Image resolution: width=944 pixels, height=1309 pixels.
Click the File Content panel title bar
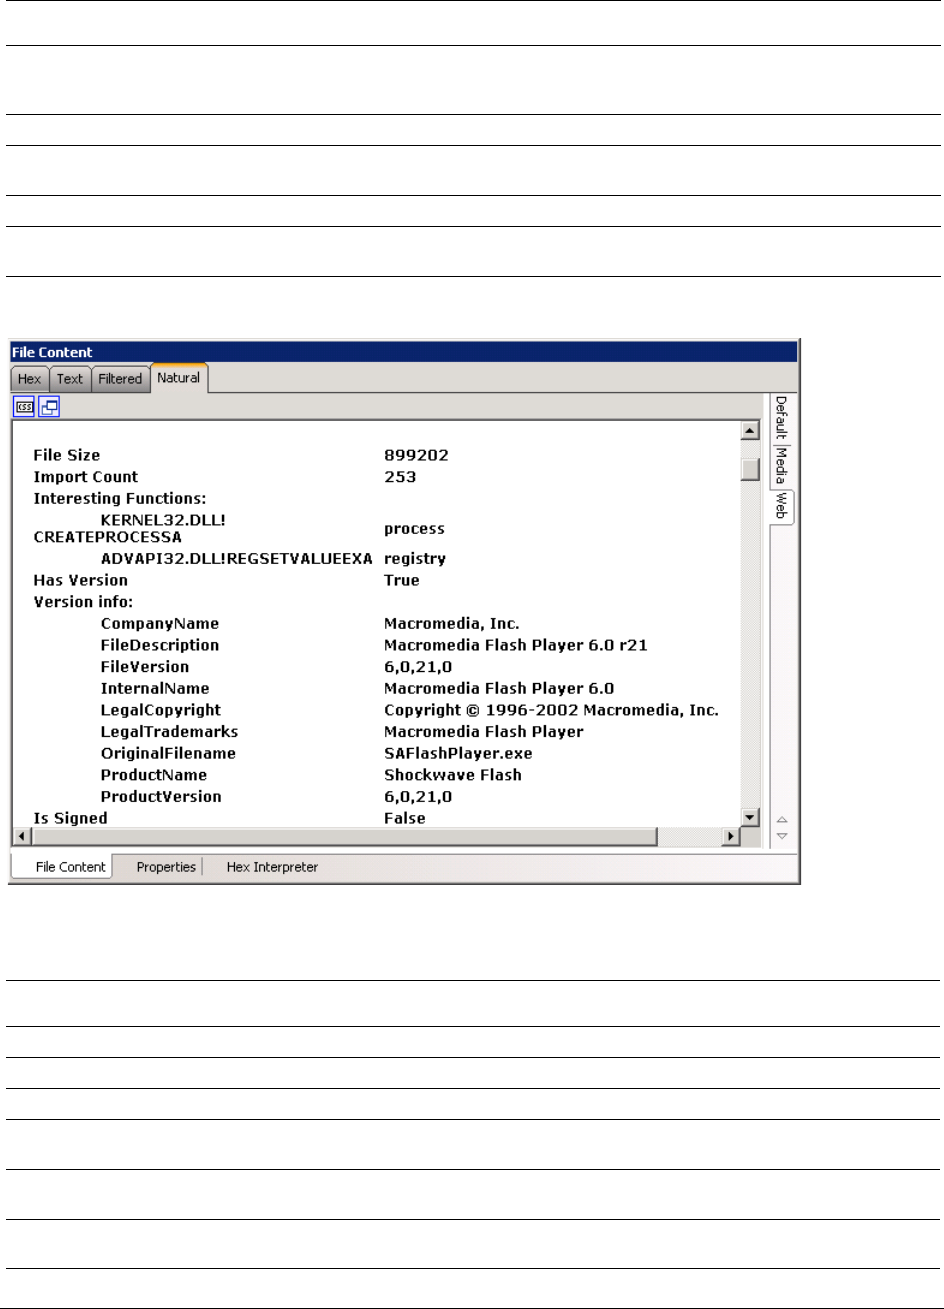(403, 352)
